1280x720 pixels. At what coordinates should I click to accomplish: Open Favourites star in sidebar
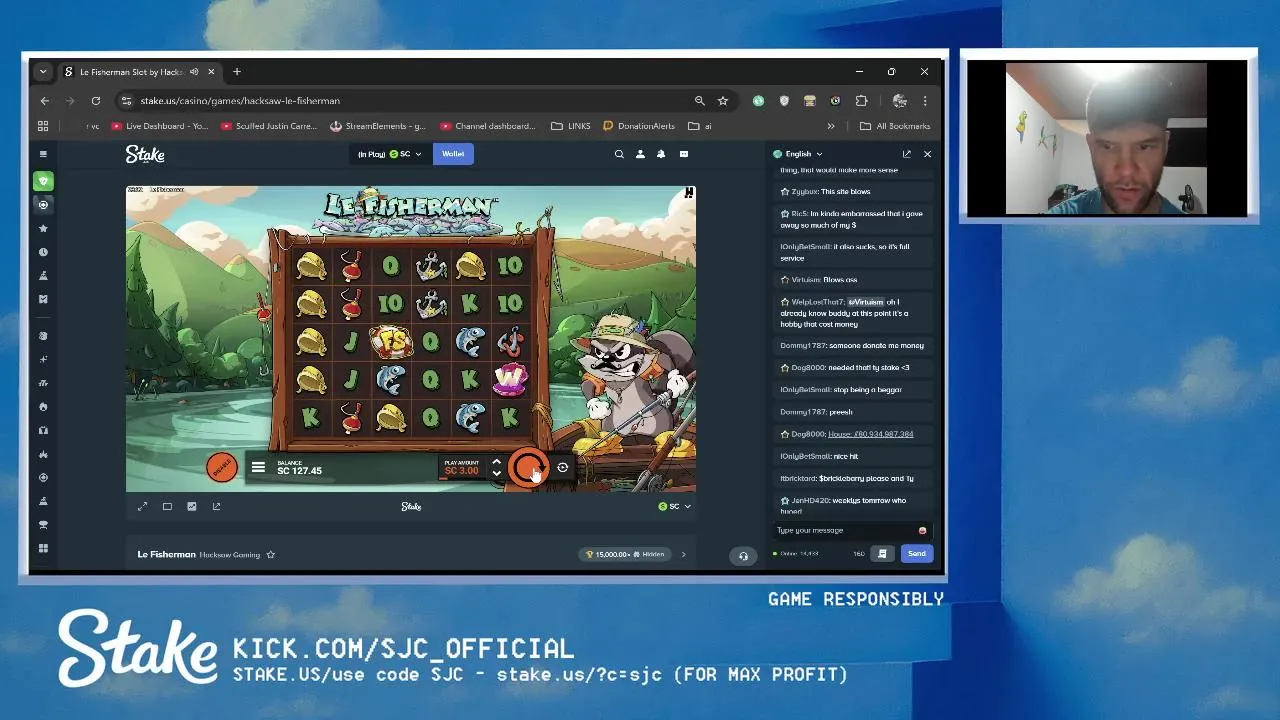point(43,228)
